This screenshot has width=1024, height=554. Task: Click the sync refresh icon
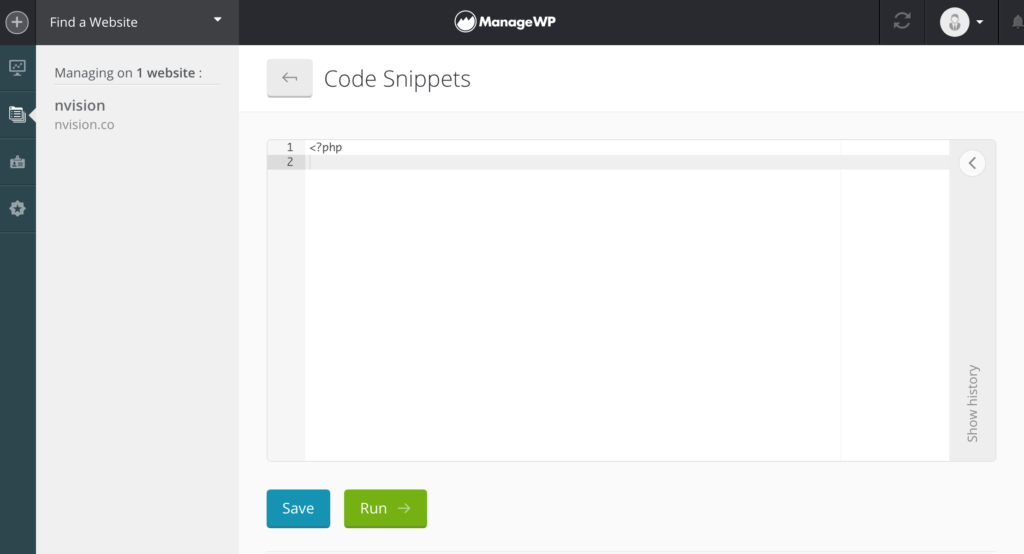click(x=902, y=22)
